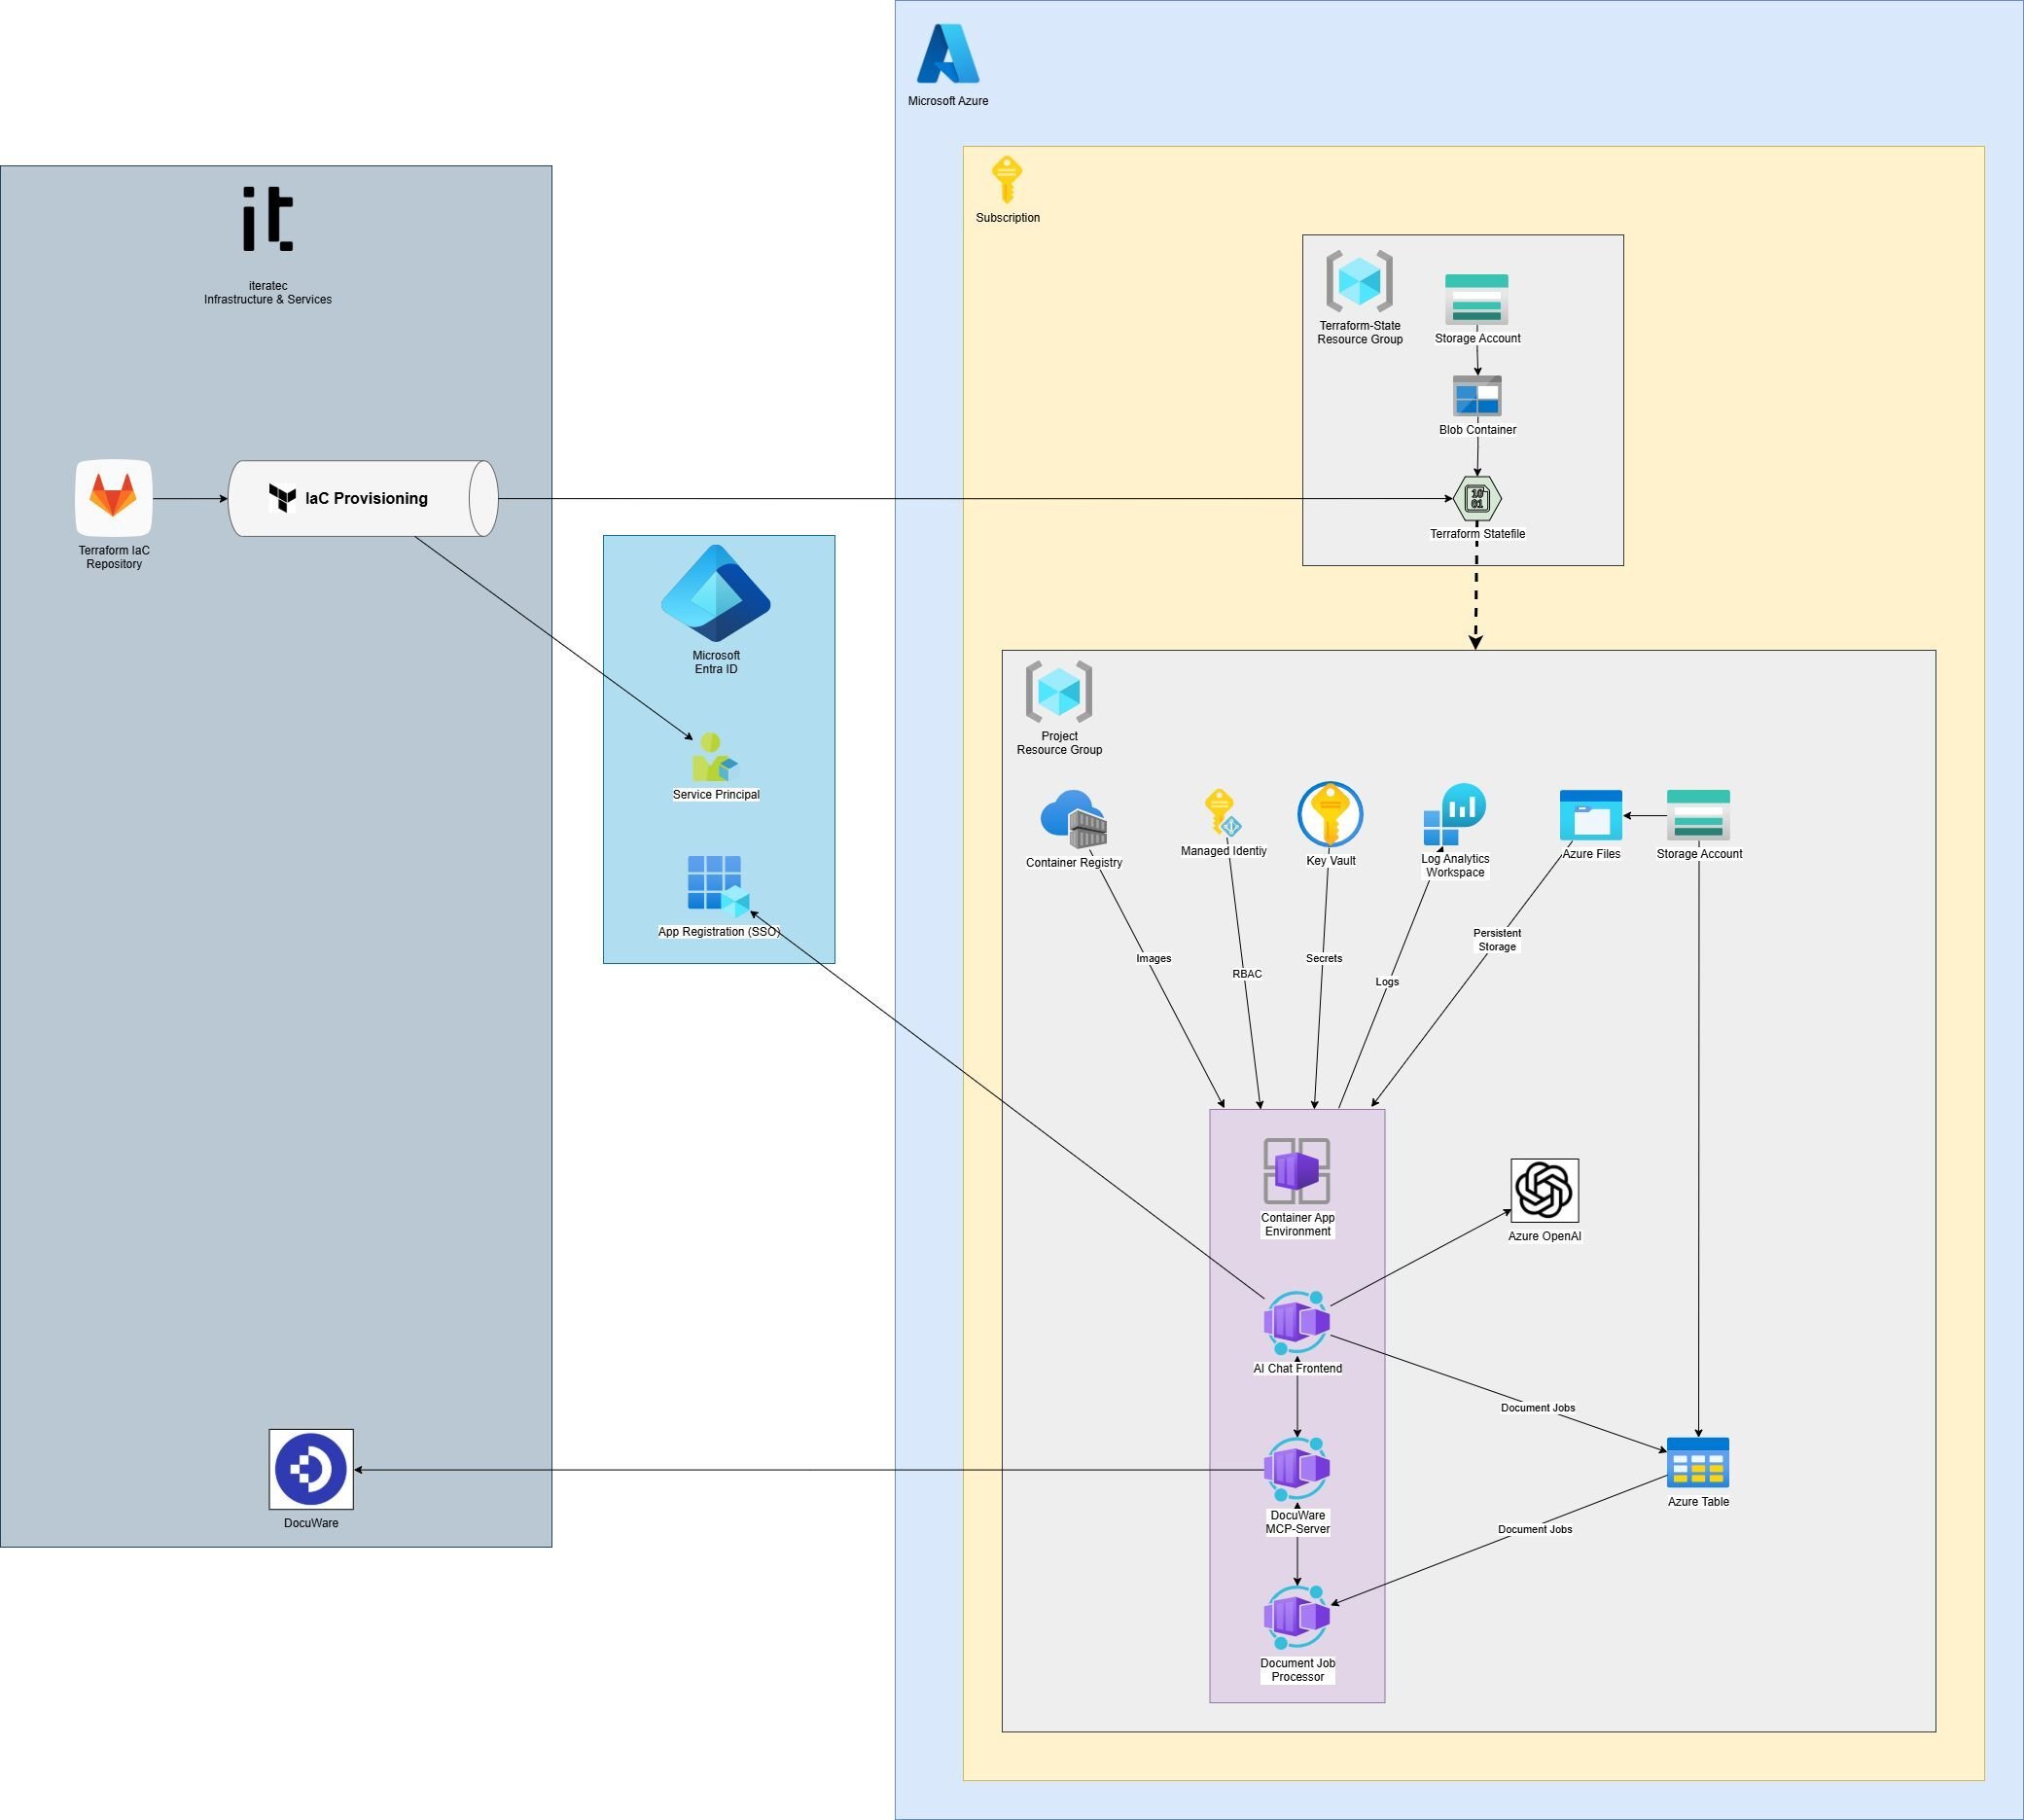Screen dimensions: 2024x1820
Task: Click the Project Resource Group icon
Action: click(1059, 691)
